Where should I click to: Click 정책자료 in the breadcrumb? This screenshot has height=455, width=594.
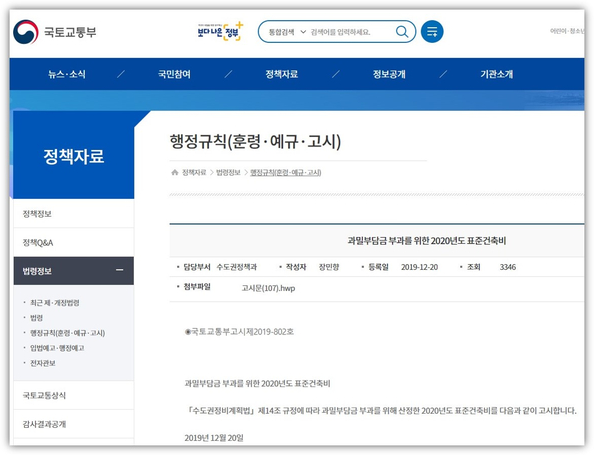click(194, 173)
